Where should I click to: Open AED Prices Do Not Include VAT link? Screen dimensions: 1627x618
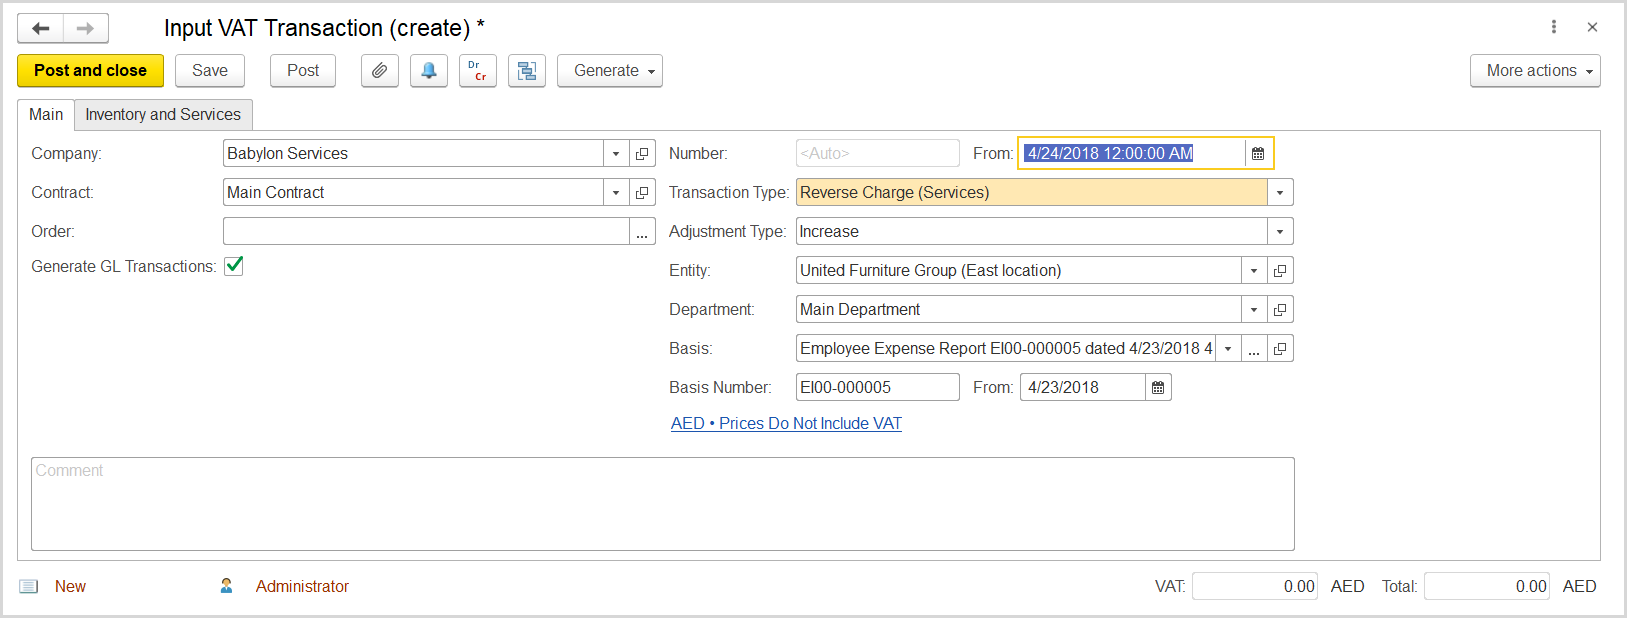pos(786,423)
